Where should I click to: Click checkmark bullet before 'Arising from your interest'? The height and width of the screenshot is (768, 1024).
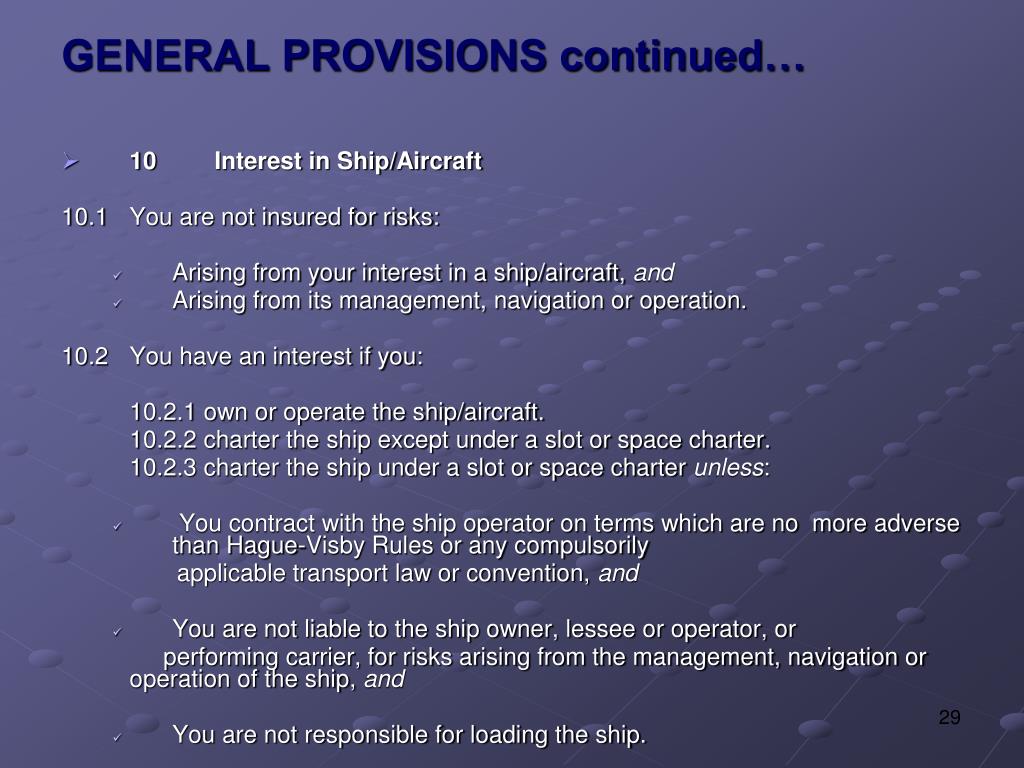pyautogui.click(x=118, y=276)
